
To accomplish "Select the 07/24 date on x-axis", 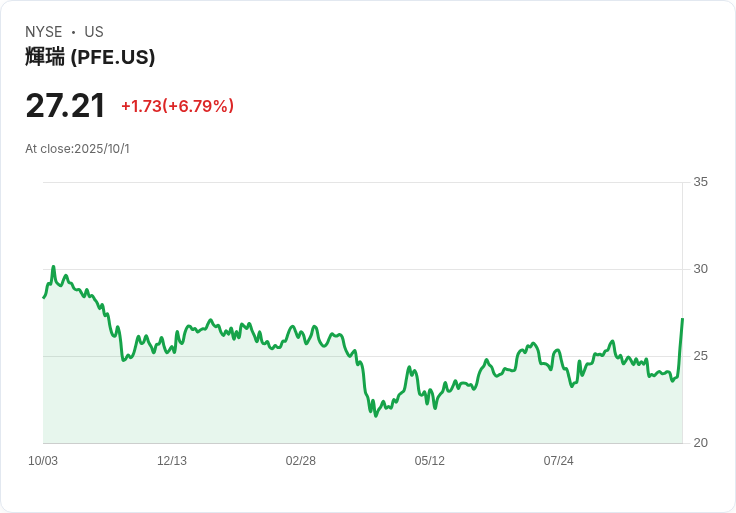I will [x=559, y=461].
